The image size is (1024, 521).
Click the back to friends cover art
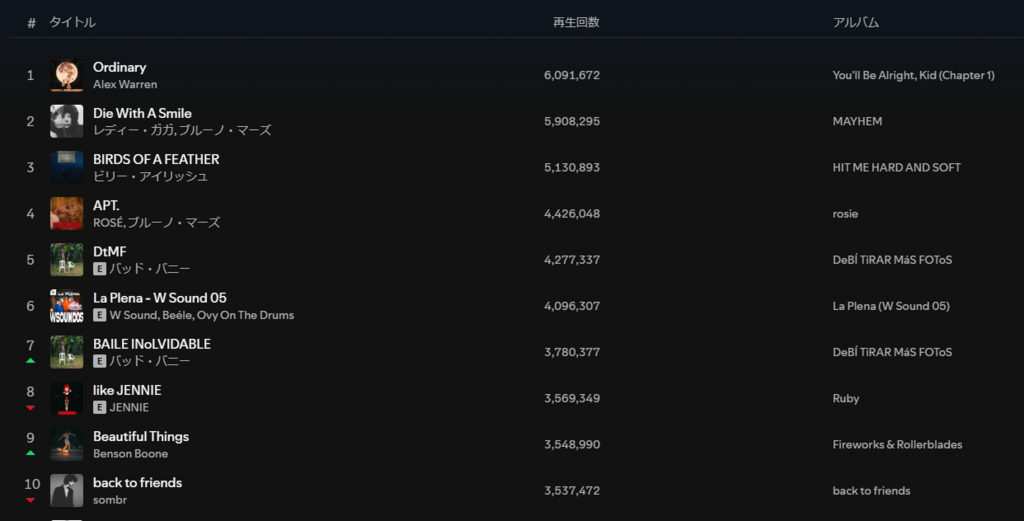point(67,490)
